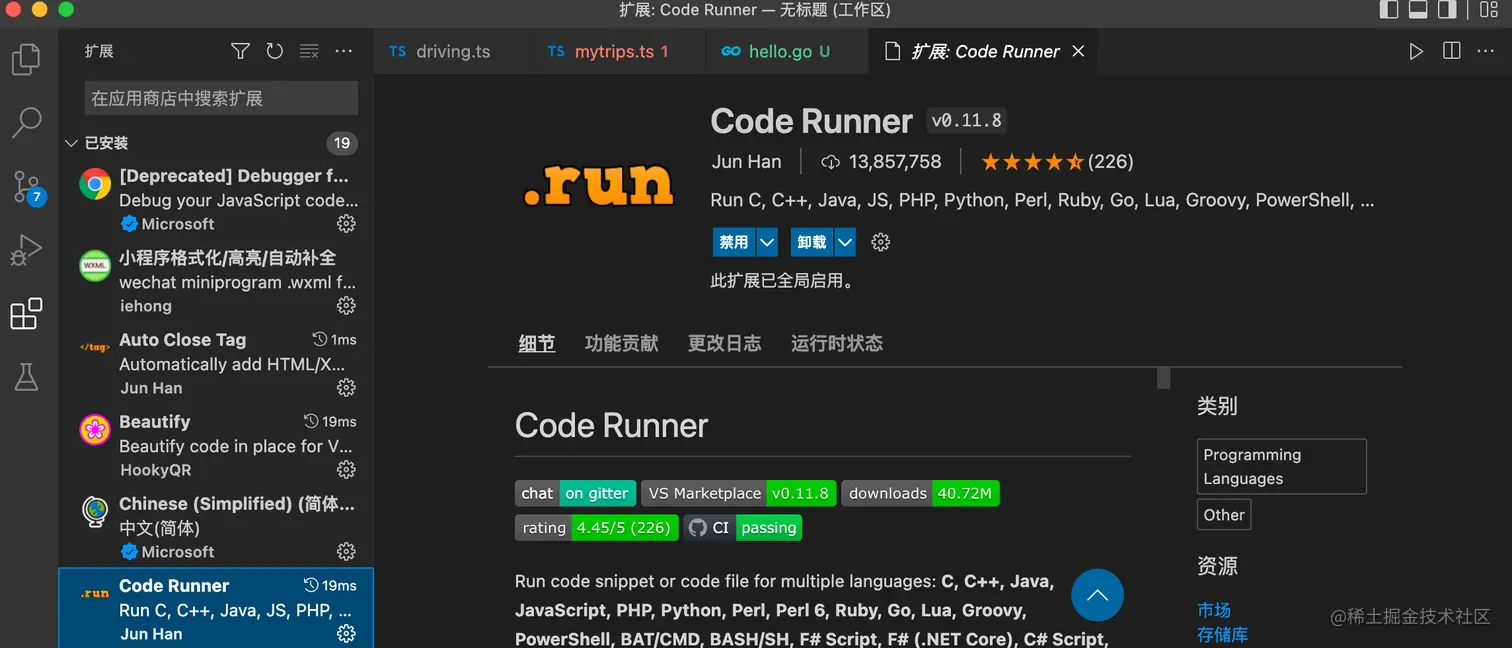Refresh the extensions list
Screen dimensions: 1512x648
275,51
